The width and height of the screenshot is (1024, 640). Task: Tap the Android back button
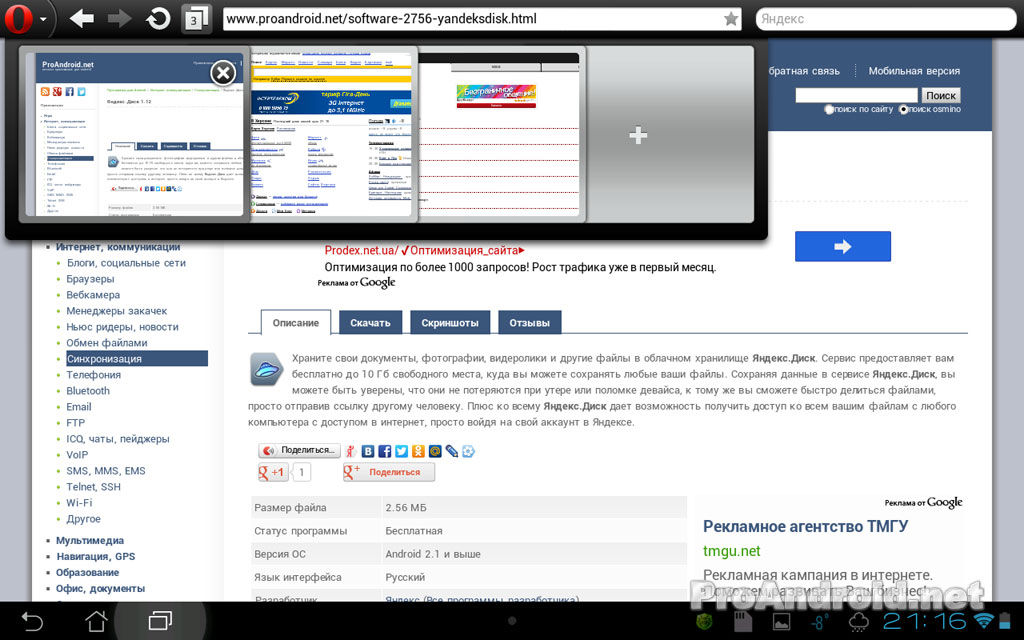click(32, 621)
